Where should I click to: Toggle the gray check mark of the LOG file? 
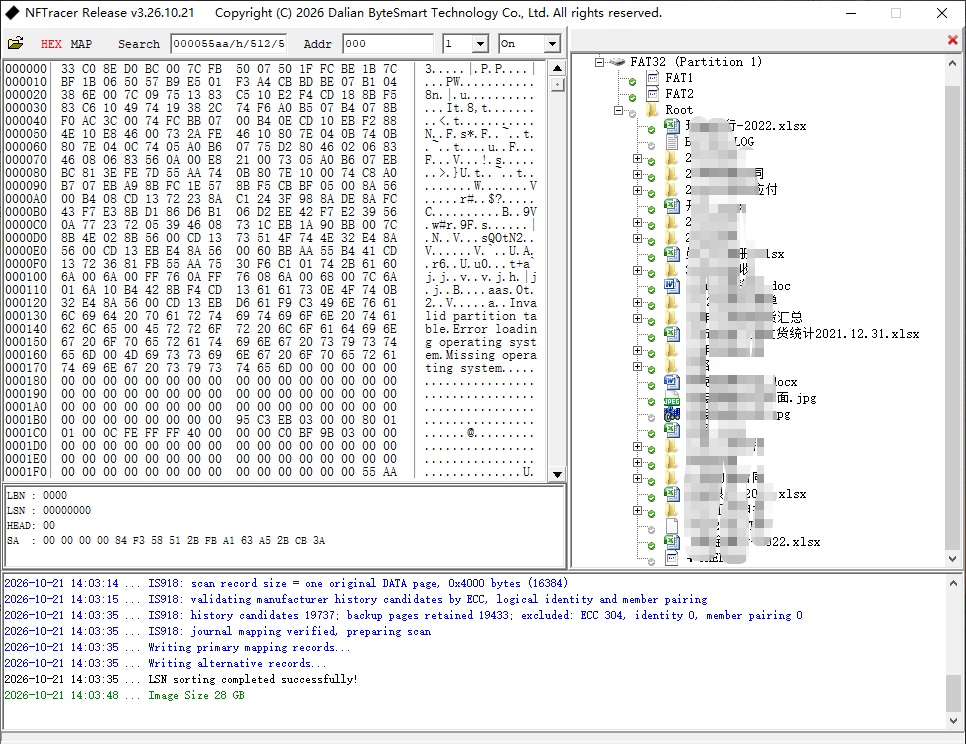pyautogui.click(x=651, y=146)
